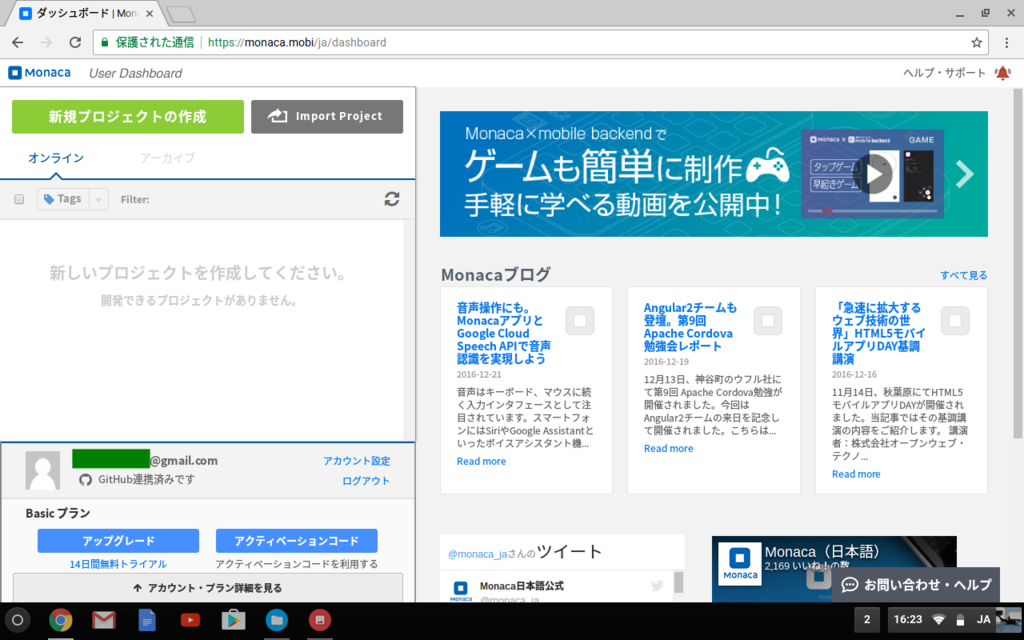Open notification count 2 in tray
1024x640 pixels.
[x=867, y=620]
